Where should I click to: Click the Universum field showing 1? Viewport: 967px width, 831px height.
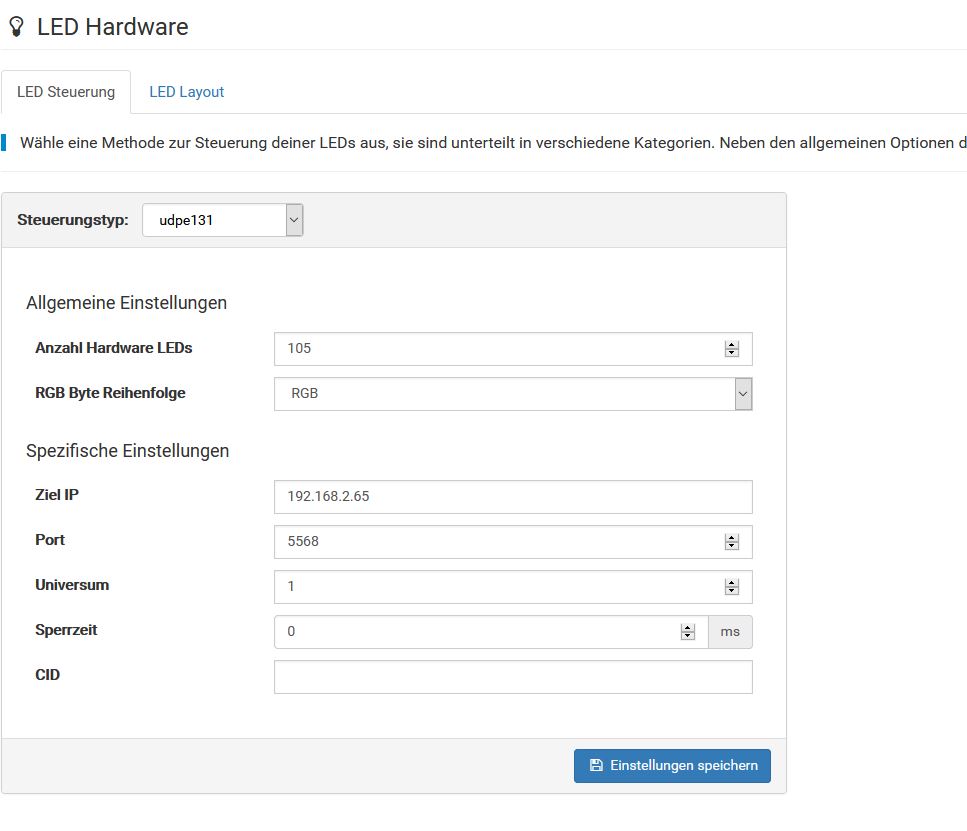pyautogui.click(x=513, y=587)
